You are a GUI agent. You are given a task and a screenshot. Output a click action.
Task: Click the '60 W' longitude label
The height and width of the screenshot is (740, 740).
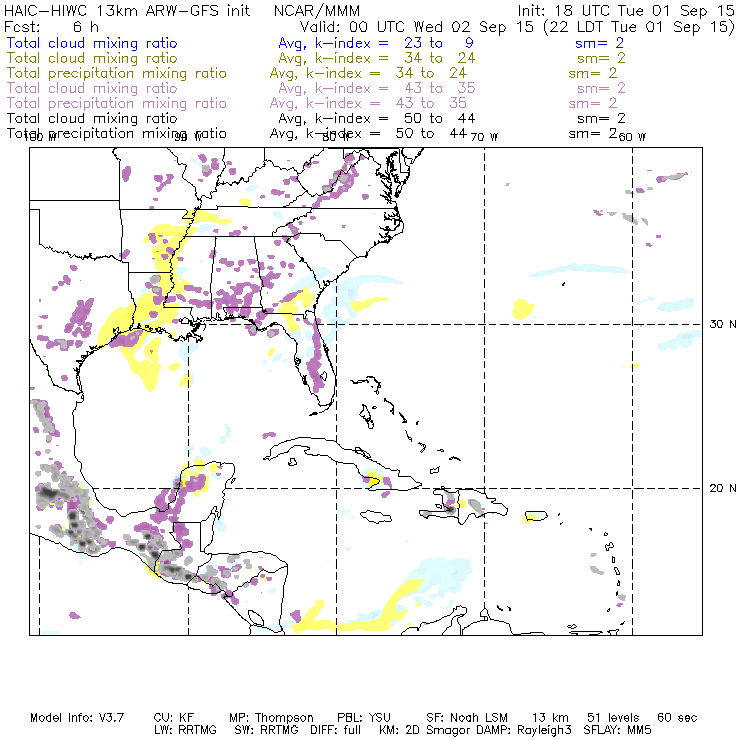[632, 137]
